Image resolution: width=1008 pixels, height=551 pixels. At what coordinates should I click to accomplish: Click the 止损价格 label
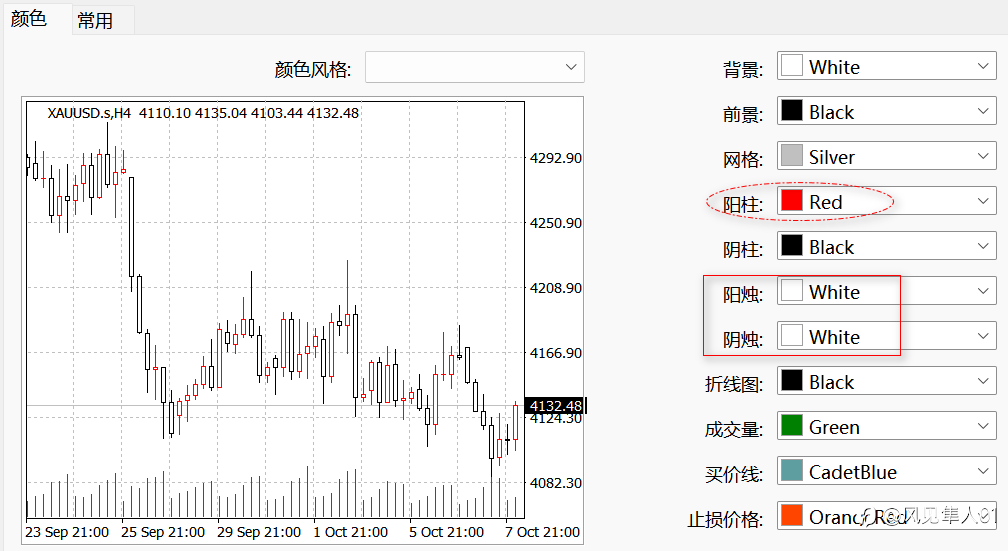[x=725, y=519]
